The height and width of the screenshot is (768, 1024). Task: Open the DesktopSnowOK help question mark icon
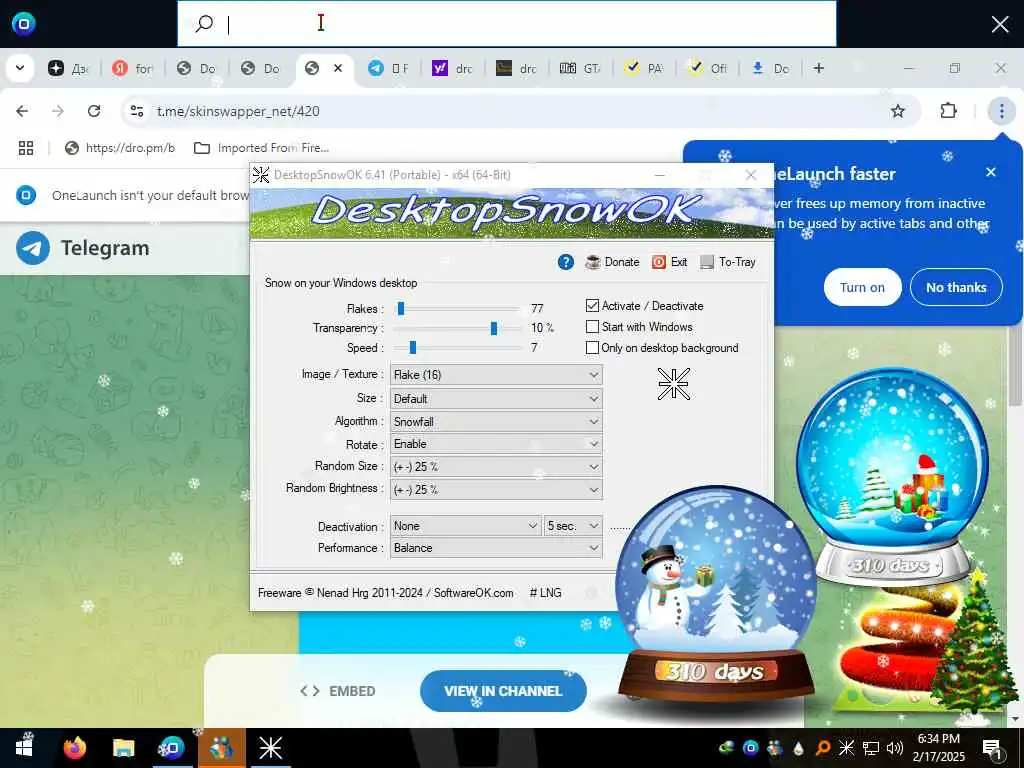[x=566, y=262]
